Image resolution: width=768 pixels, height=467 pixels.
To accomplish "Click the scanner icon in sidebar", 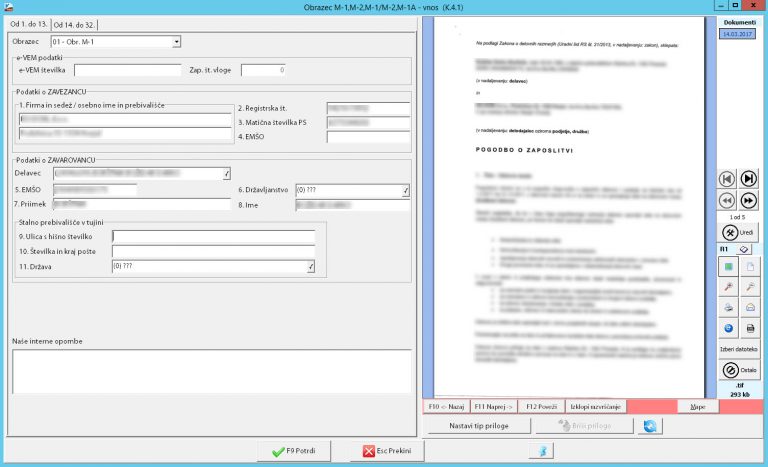I will click(x=750, y=307).
